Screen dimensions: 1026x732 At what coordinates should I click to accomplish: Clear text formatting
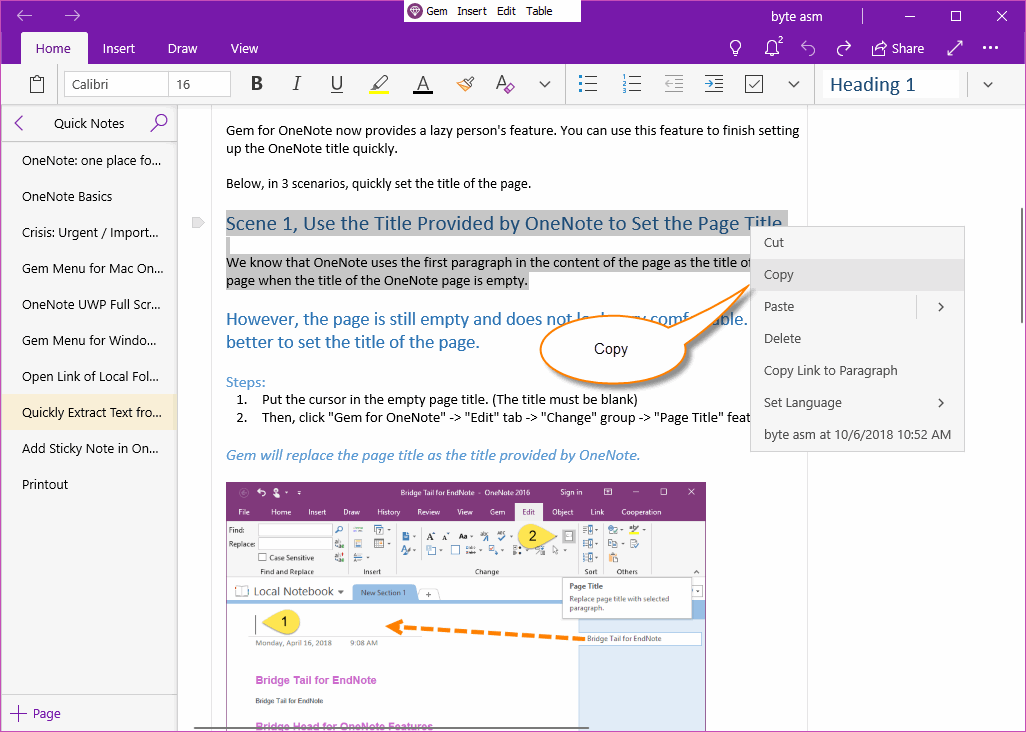[x=504, y=84]
